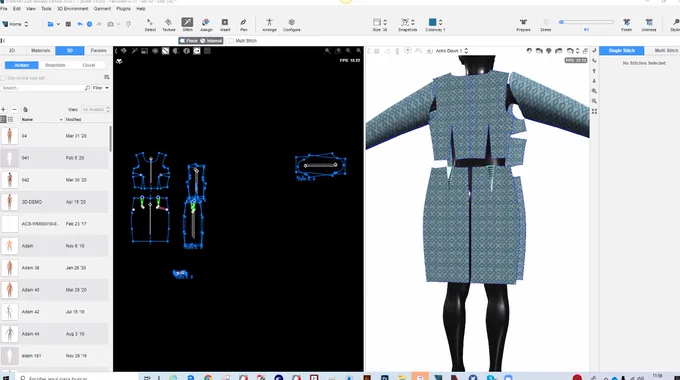The width and height of the screenshot is (680, 380).
Task: Open the Filter dropdown
Action: [101, 88]
